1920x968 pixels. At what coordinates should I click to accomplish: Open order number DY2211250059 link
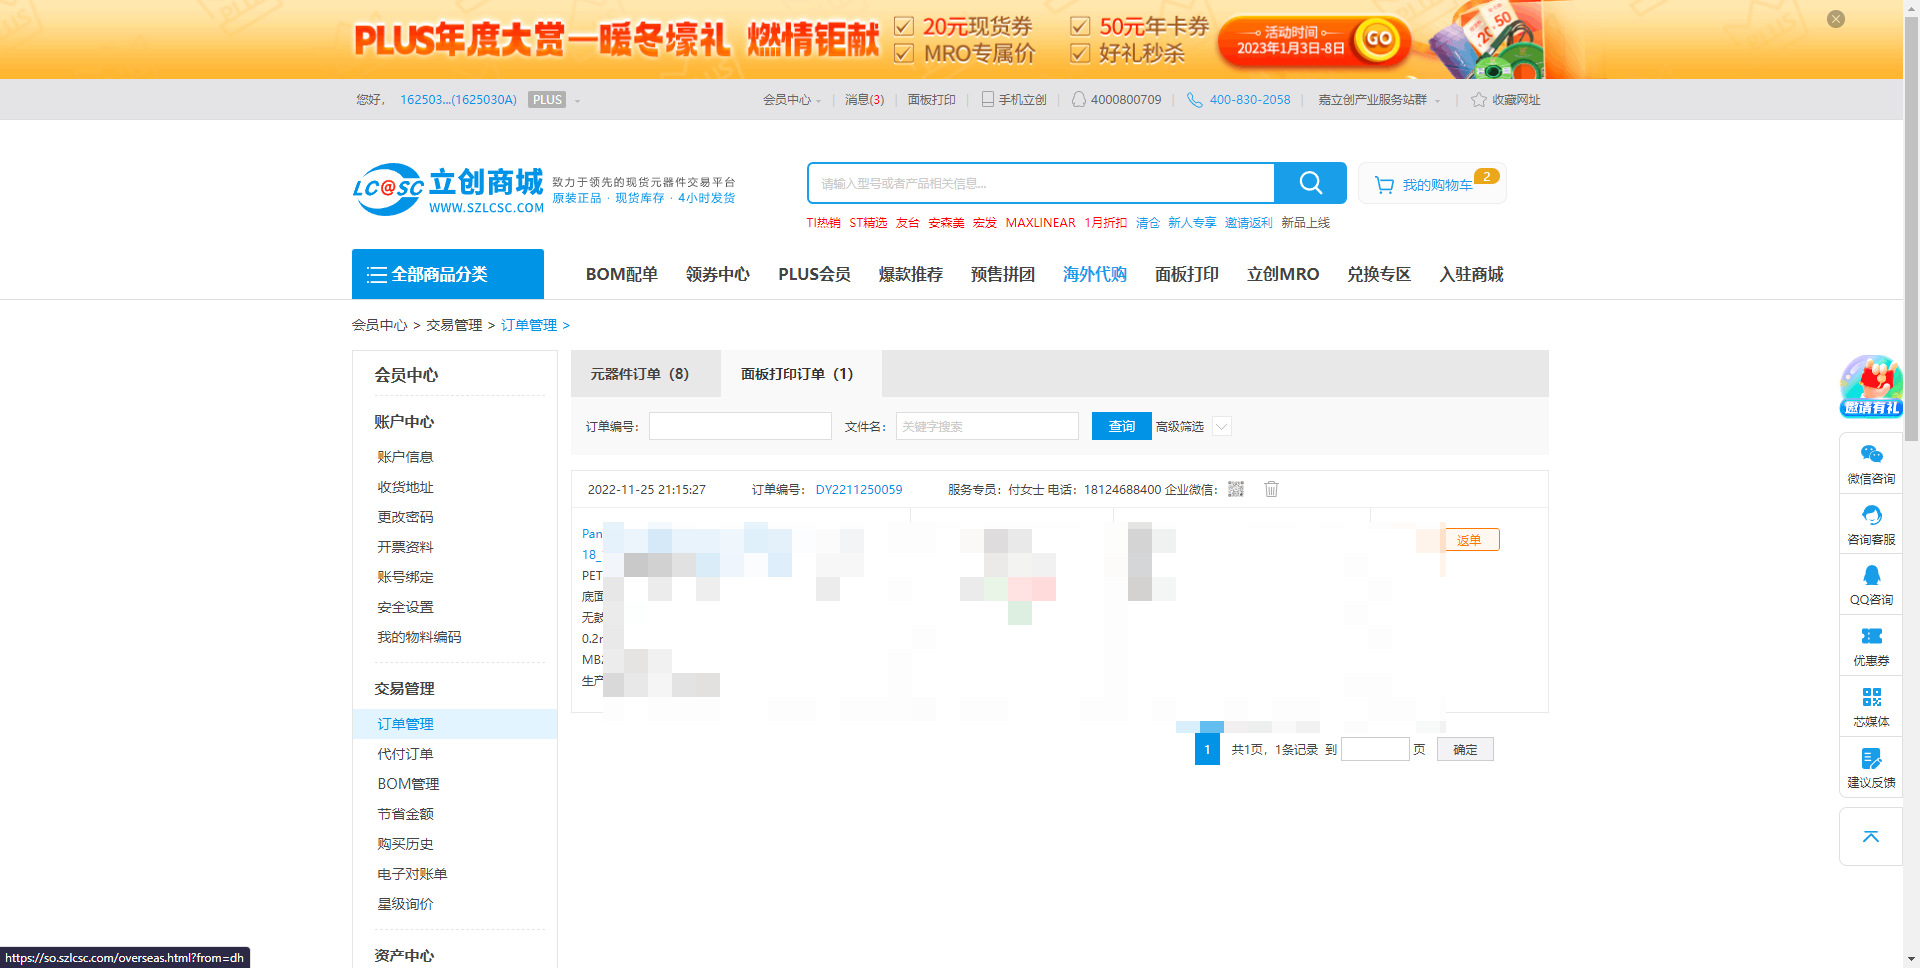coord(859,490)
